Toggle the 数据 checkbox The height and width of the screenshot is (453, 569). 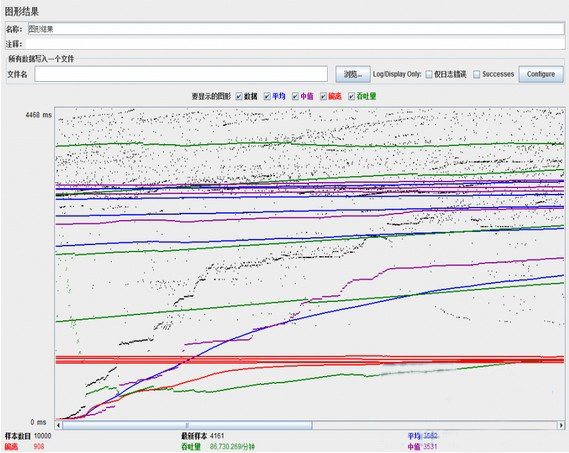click(x=239, y=96)
